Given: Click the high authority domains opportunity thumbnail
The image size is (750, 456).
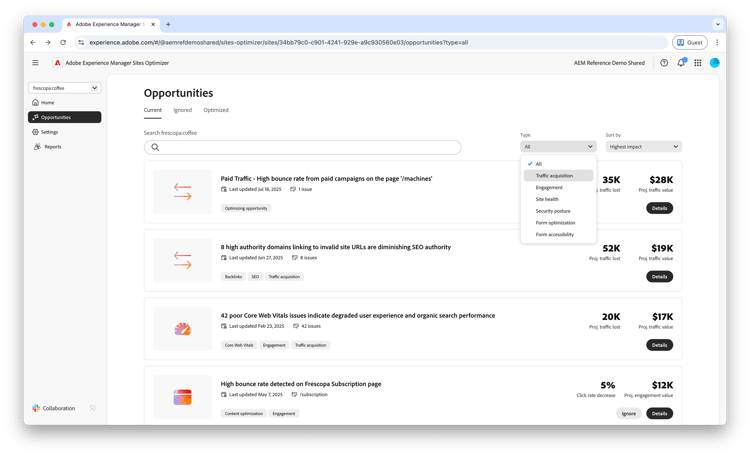Looking at the screenshot, I should 182,260.
